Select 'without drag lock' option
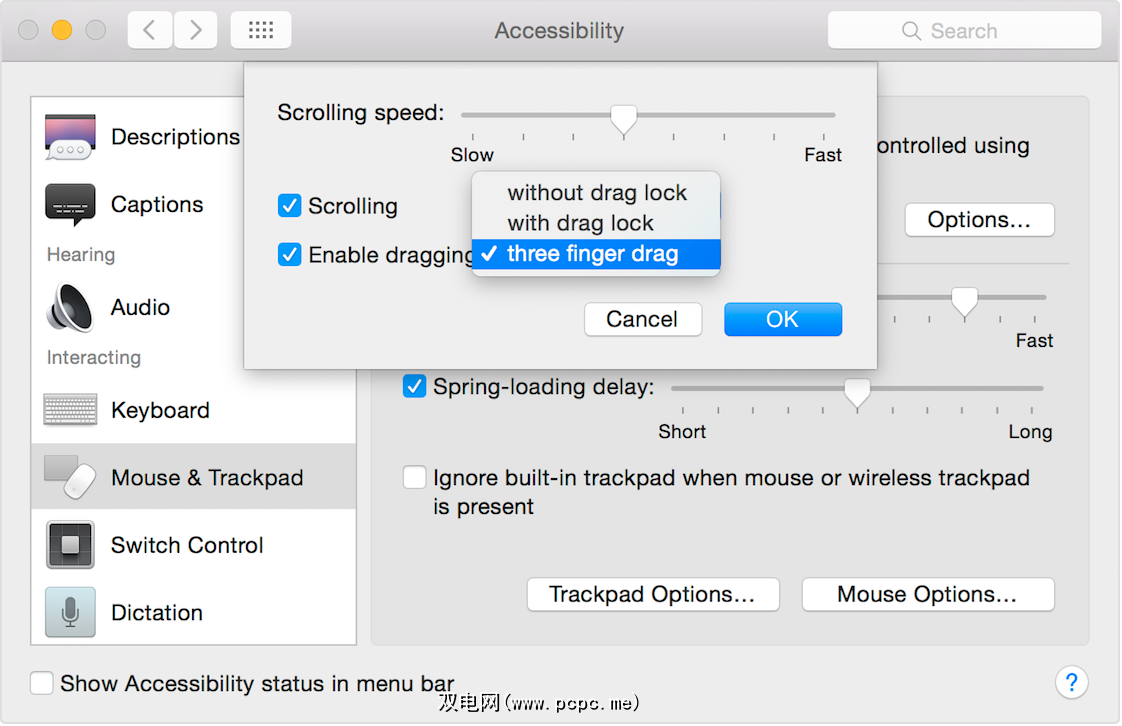Screen dimensions: 1122x726 pos(597,193)
